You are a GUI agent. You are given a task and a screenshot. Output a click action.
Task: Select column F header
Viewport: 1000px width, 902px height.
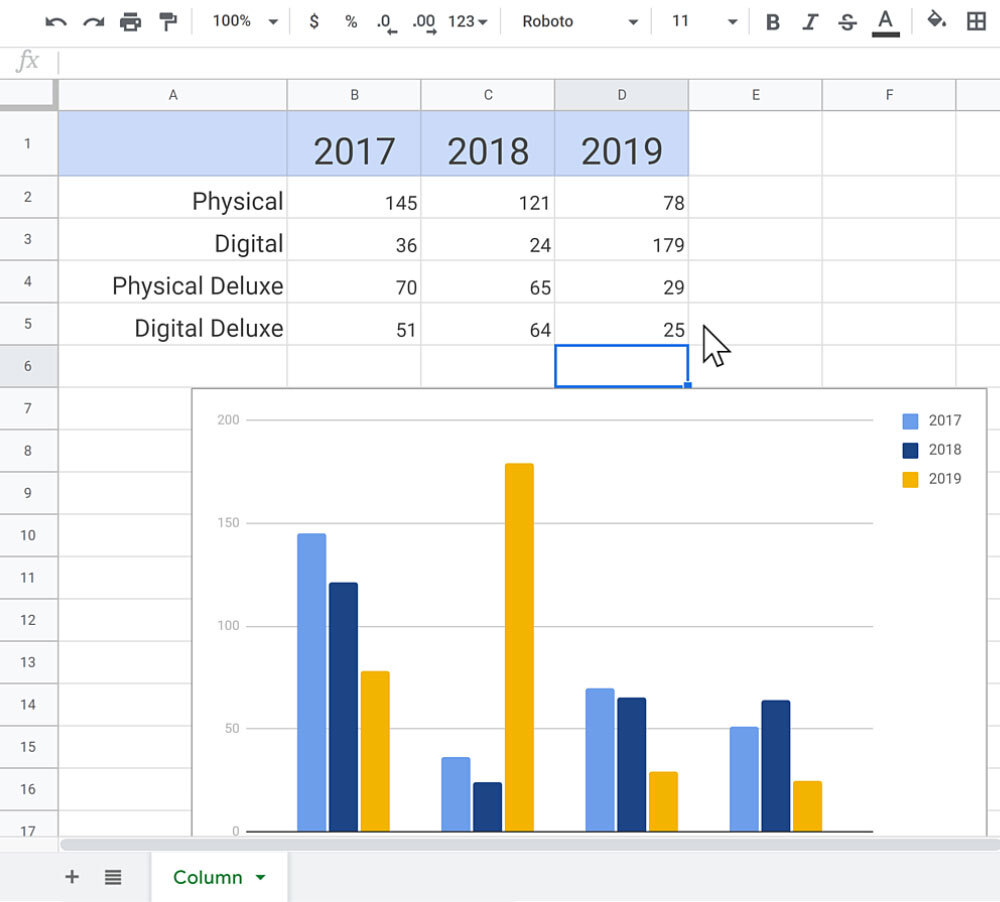(x=889, y=95)
